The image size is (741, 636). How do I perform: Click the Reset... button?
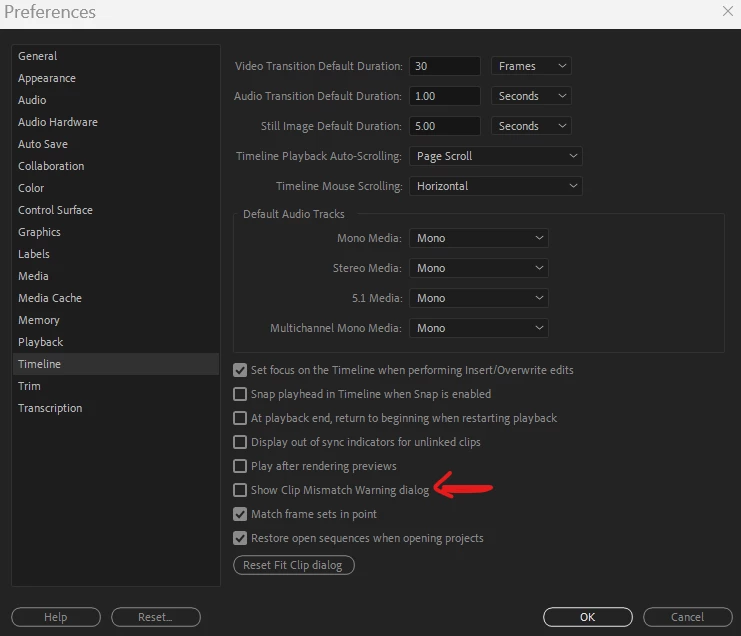155,617
